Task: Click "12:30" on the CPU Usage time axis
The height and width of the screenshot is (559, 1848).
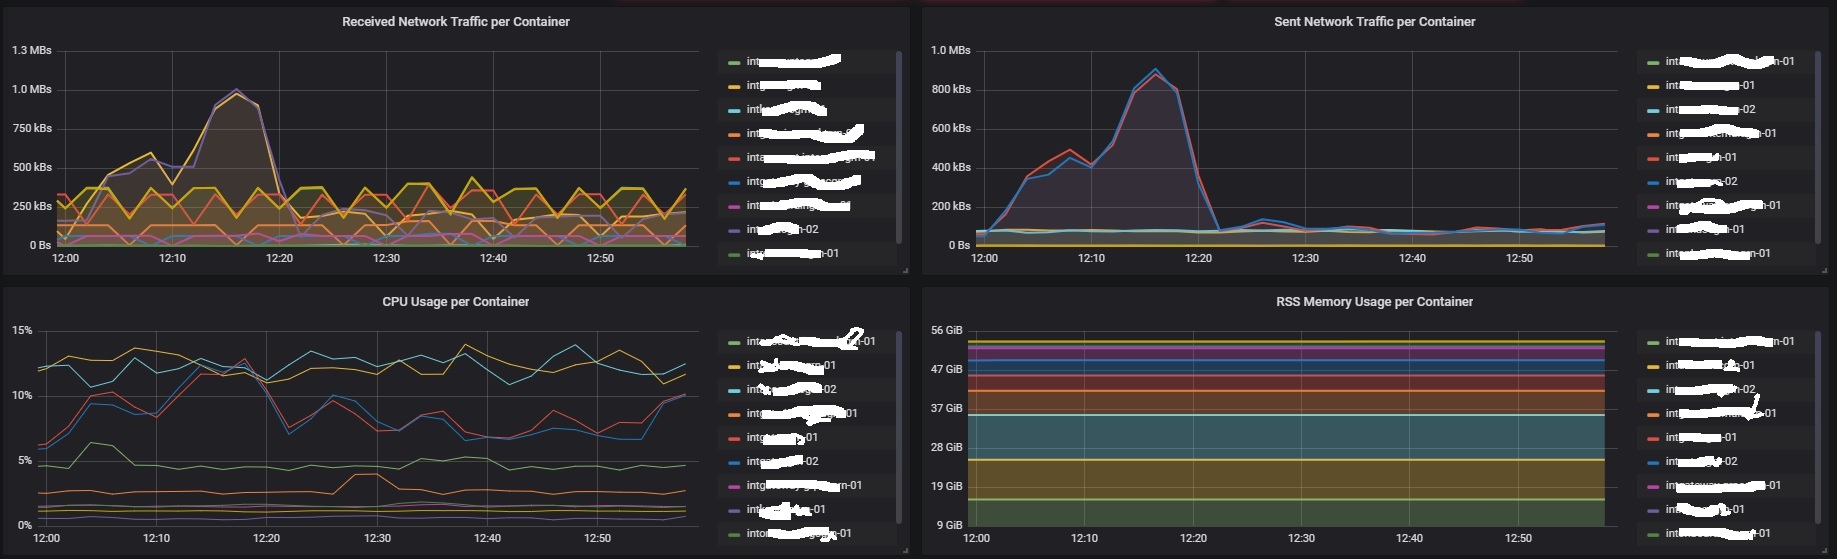Action: tap(377, 538)
